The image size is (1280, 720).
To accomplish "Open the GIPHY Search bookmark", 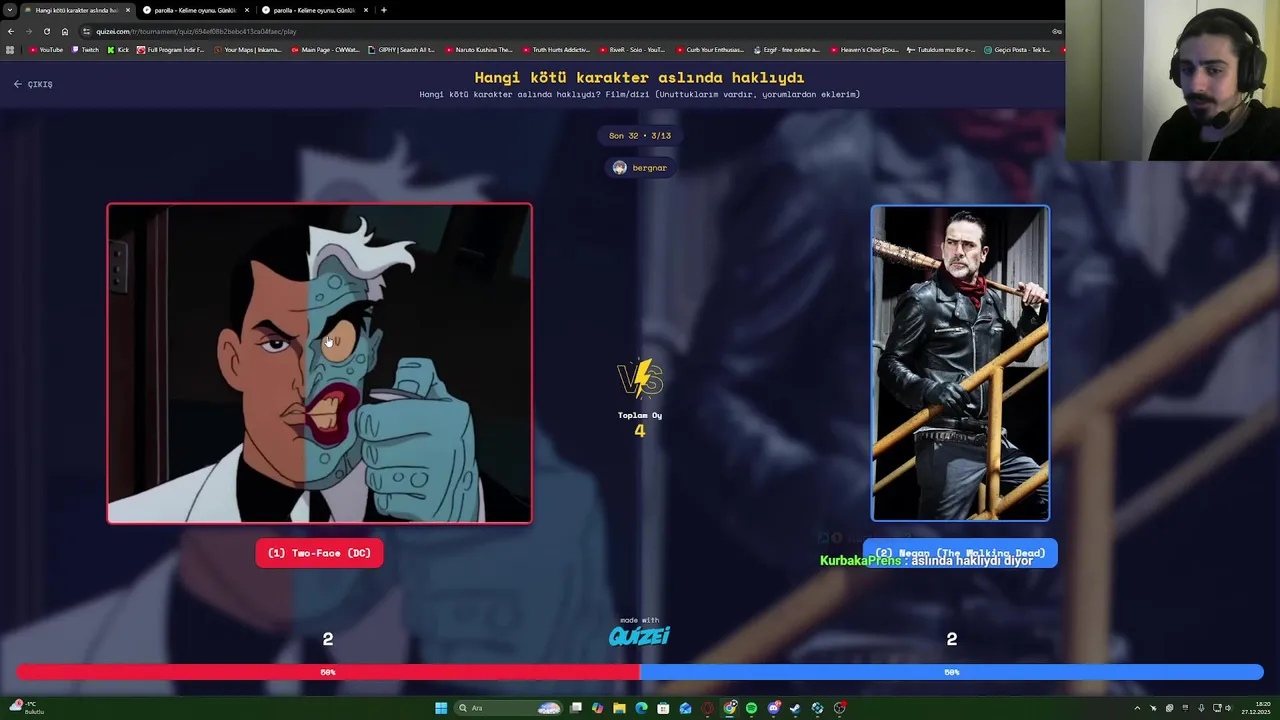I will click(x=401, y=50).
